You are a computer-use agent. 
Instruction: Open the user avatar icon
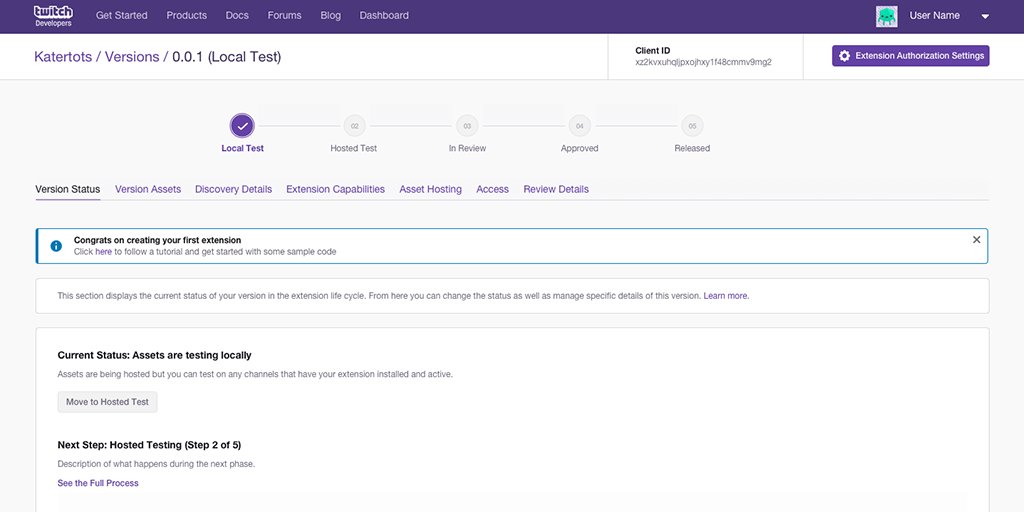(x=886, y=16)
